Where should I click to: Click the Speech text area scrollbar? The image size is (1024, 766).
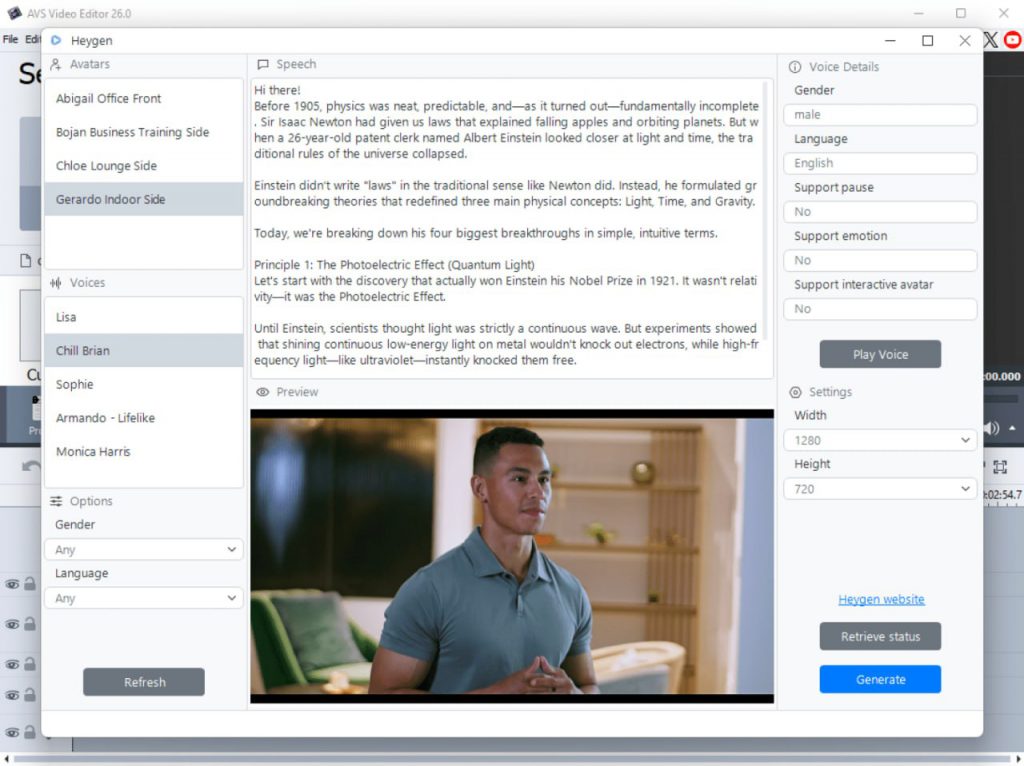point(766,210)
